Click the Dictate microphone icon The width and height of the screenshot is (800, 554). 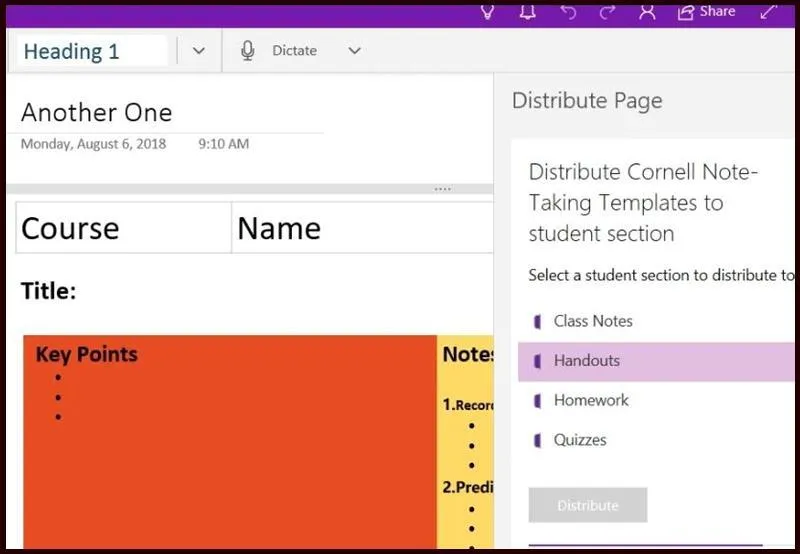tap(247, 51)
